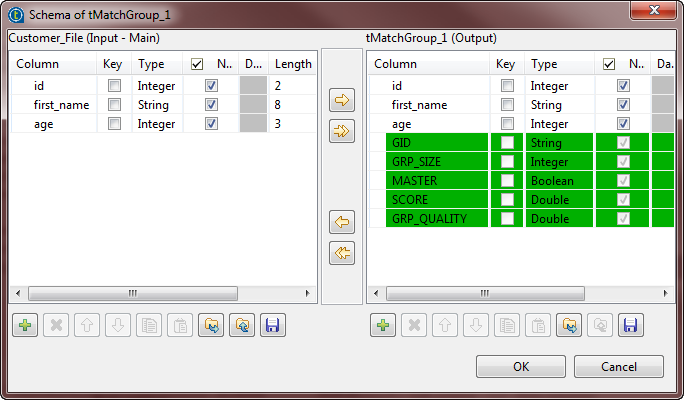Copy selected columns to input with left arrow

[x=342, y=222]
